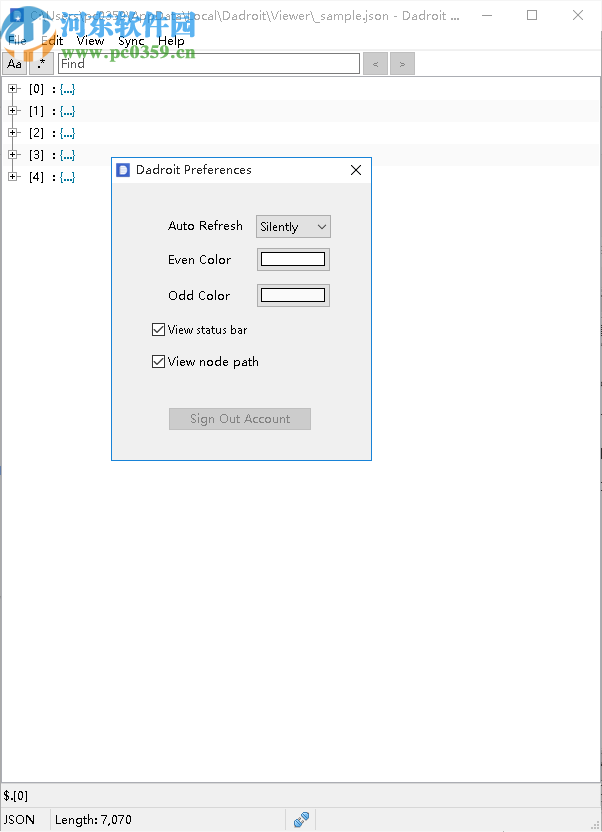Minimize the Dadroit main window
Viewport: 602px width, 832px height.
pyautogui.click(x=487, y=15)
